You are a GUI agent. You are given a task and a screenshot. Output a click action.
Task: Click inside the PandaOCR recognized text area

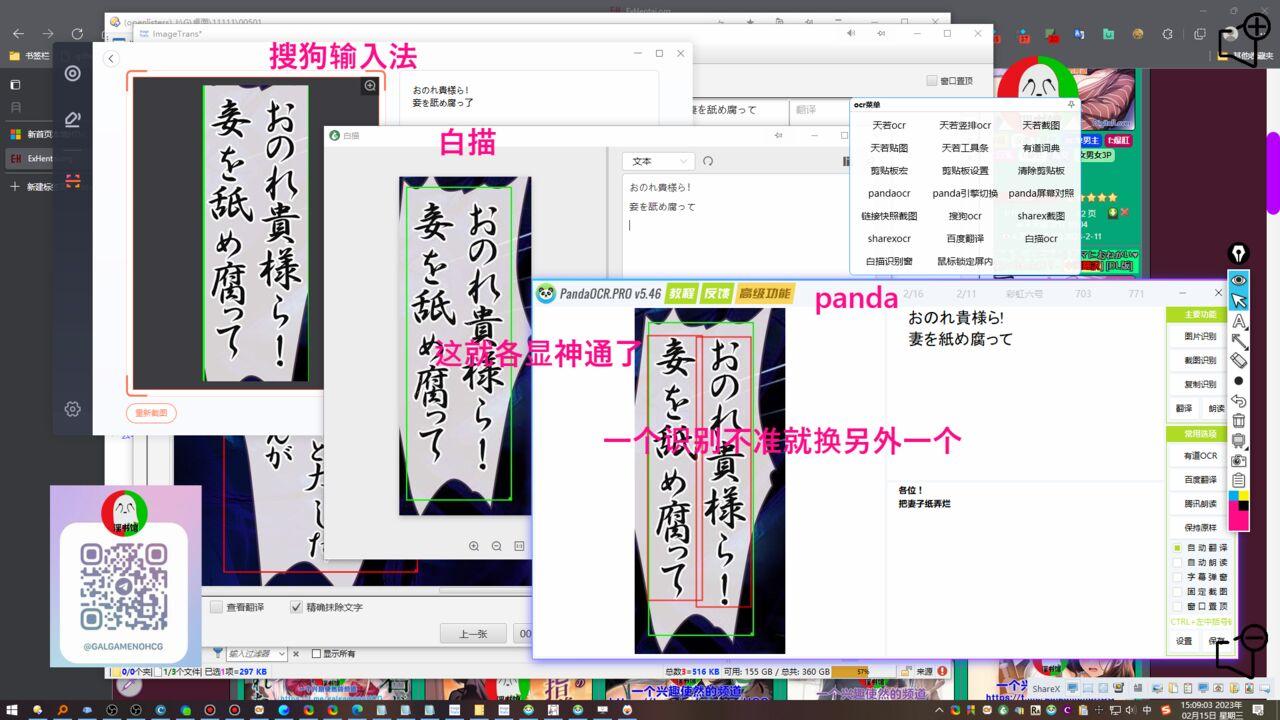pos(1020,400)
